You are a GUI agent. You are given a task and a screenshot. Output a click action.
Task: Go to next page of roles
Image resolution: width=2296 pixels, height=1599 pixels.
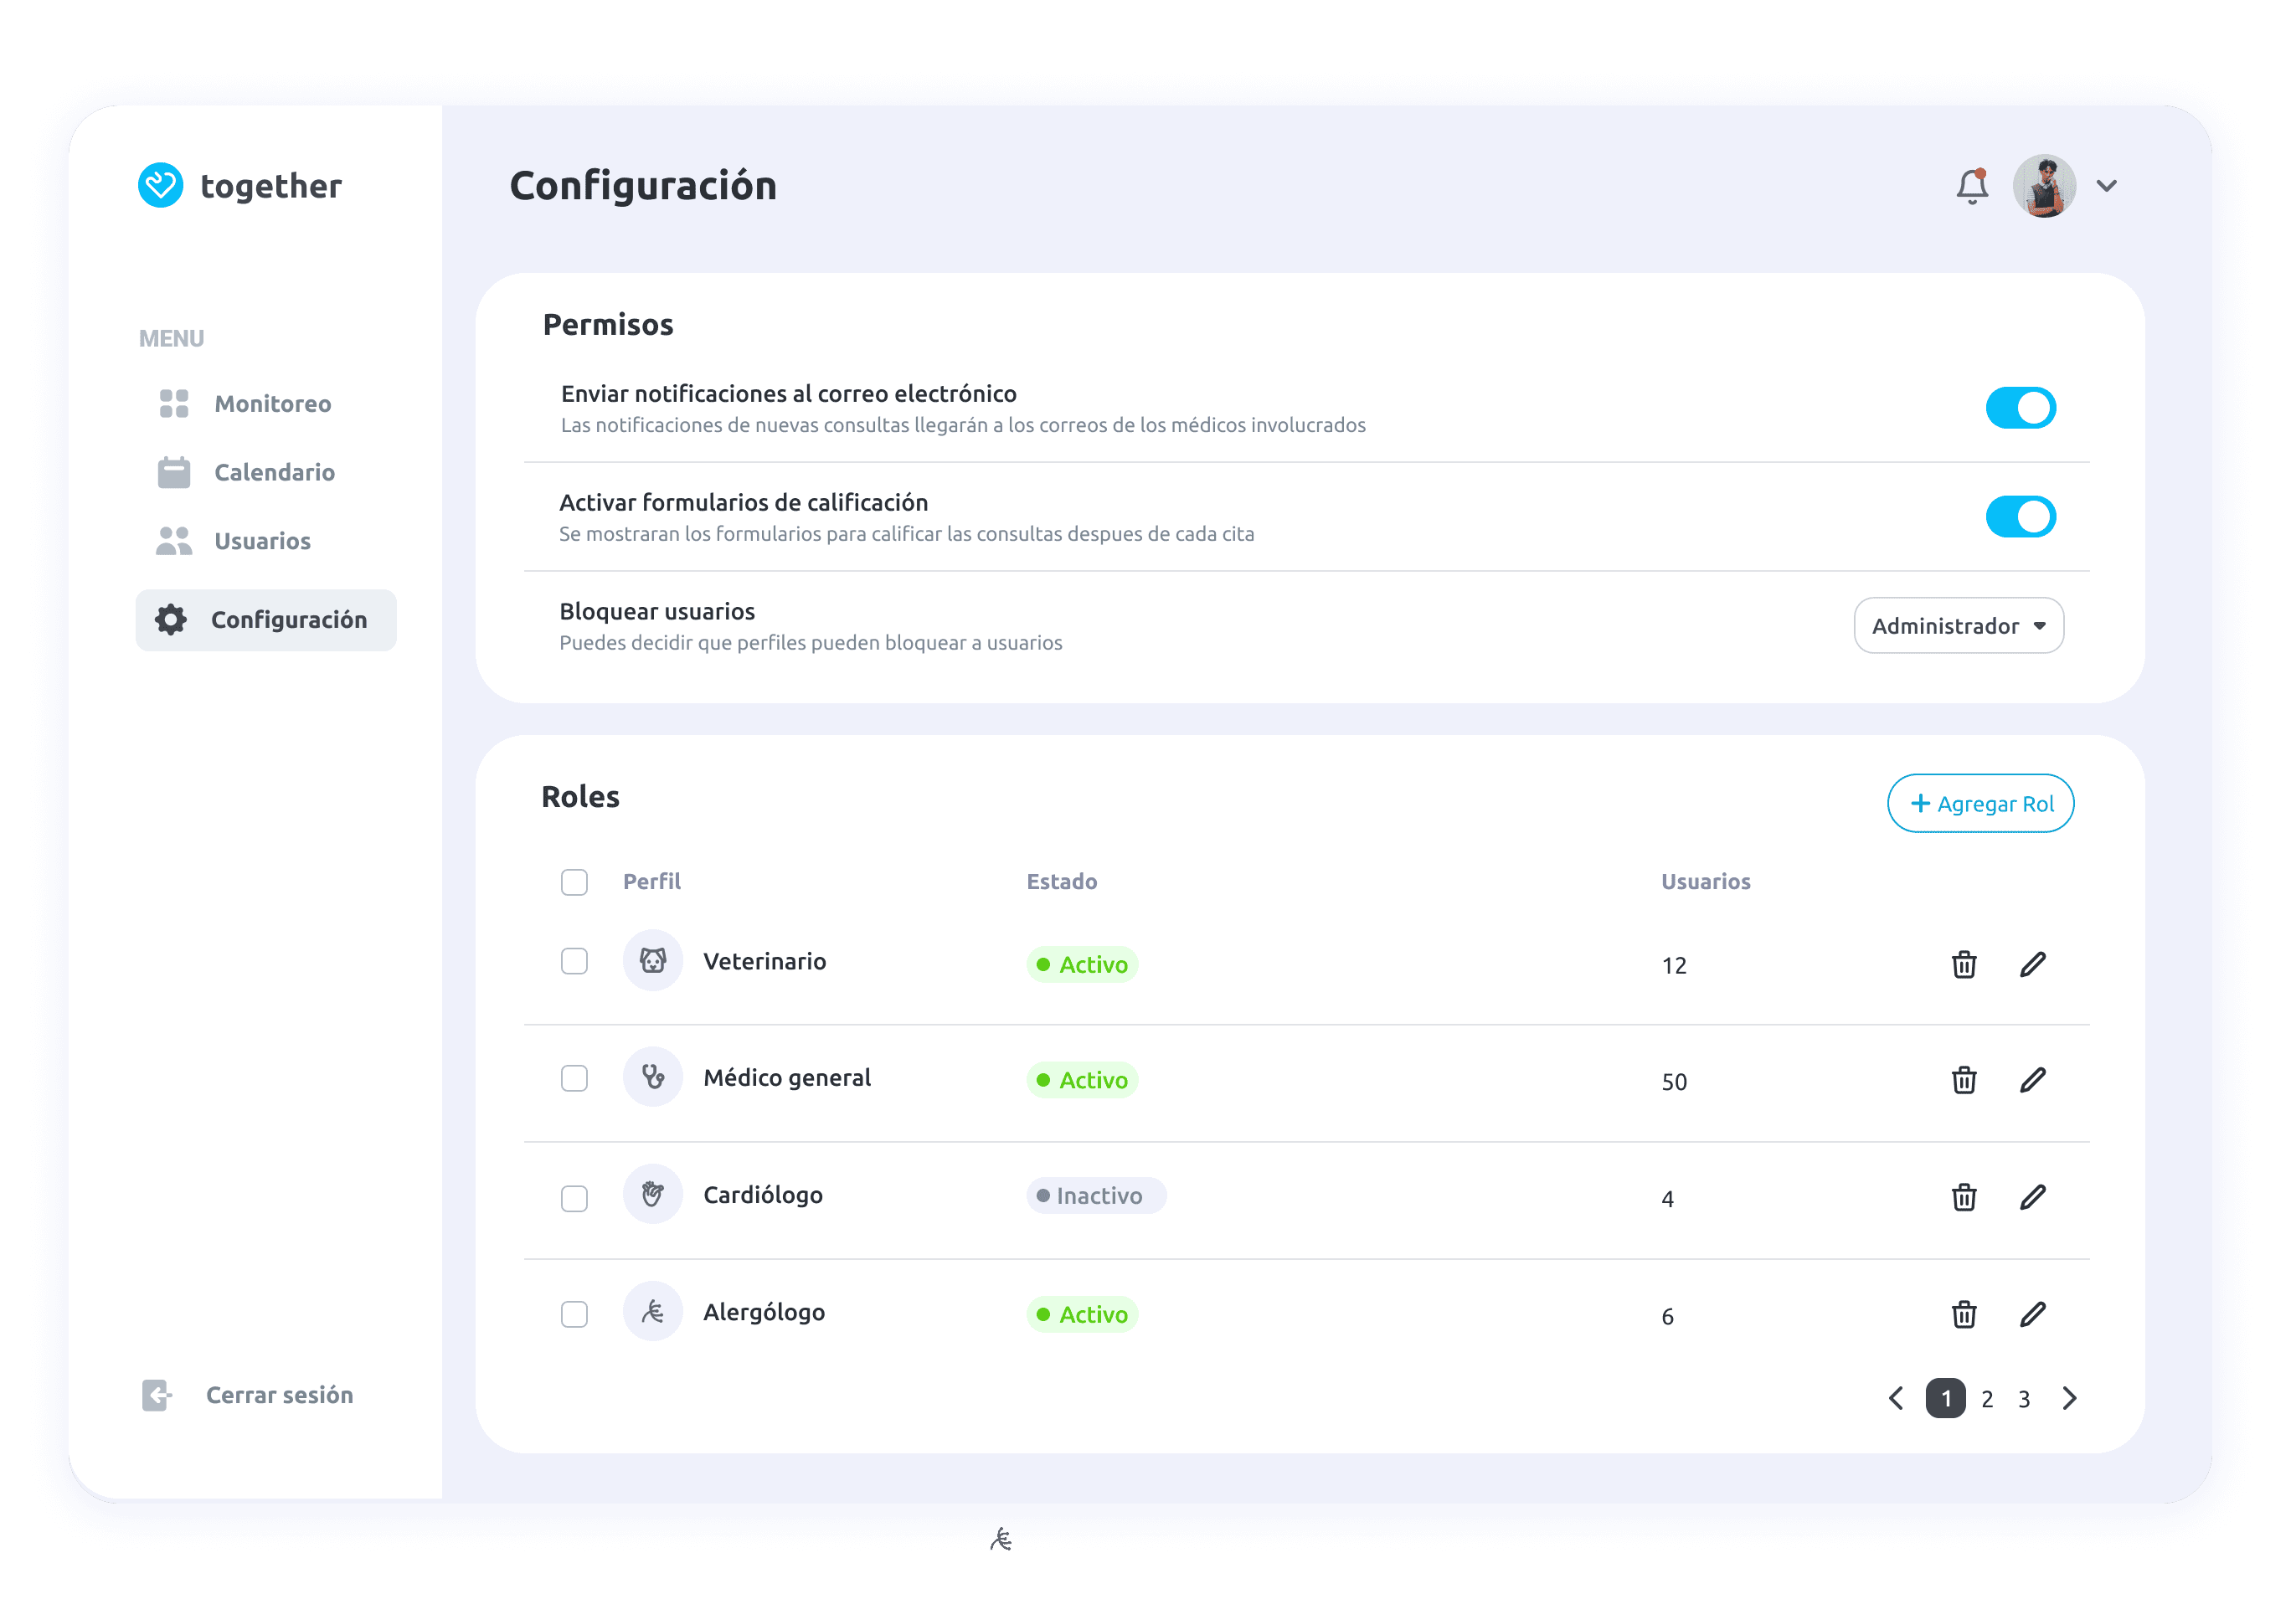2069,1398
